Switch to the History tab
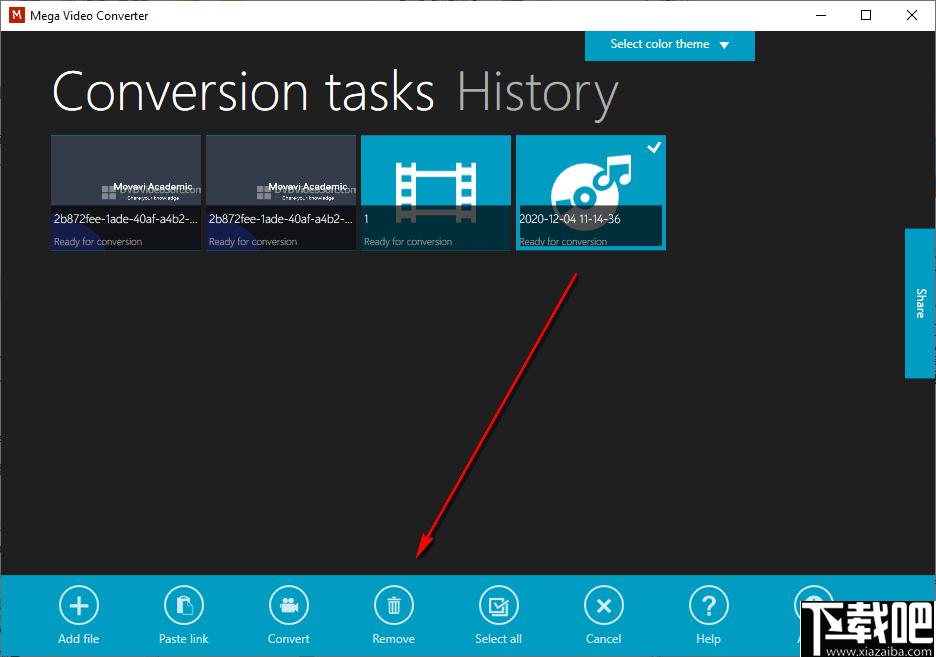The image size is (936, 657). coord(537,92)
